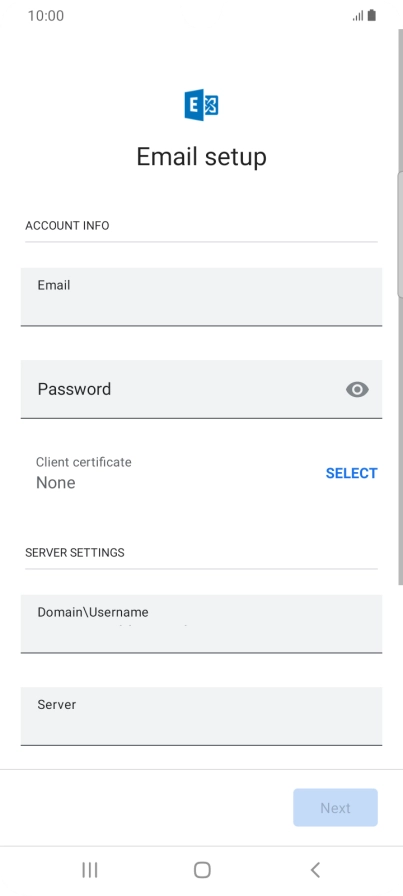Focus the Email input field
Viewport: 403px width, 896px height.
click(x=201, y=297)
